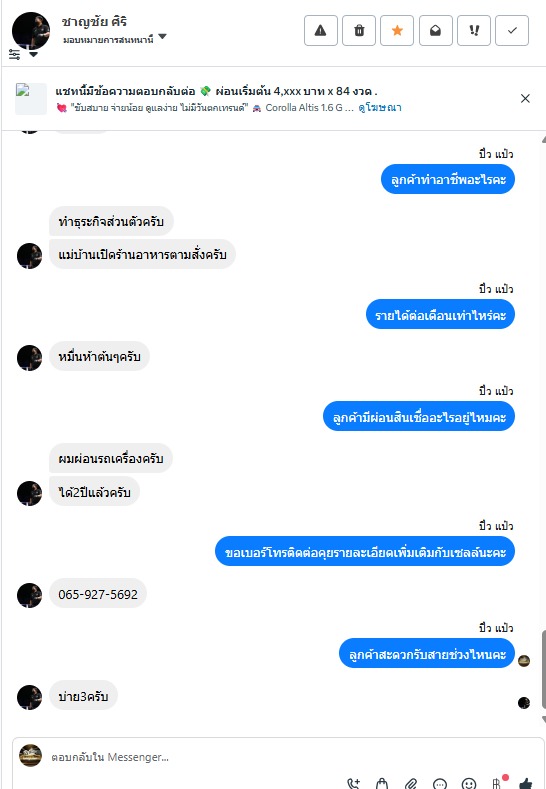This screenshot has height=789, width=546.
Task: Open the filter sliders icon under avatar
Action: tap(15, 54)
